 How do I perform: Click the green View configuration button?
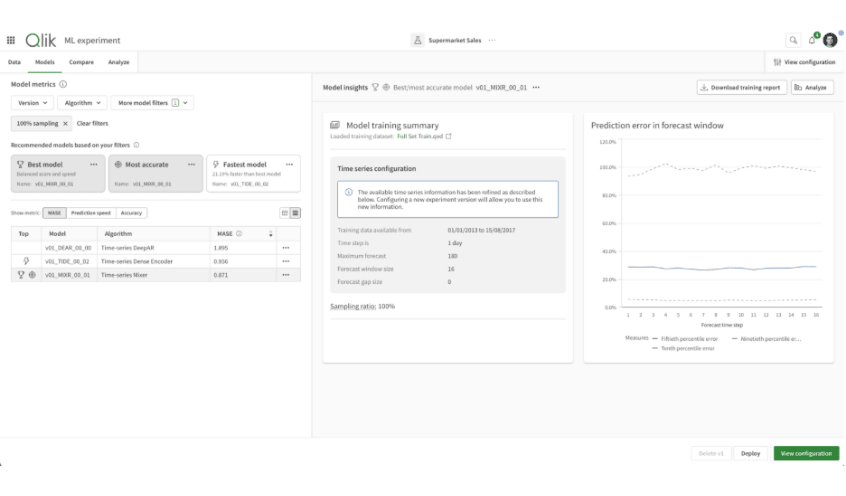point(806,453)
